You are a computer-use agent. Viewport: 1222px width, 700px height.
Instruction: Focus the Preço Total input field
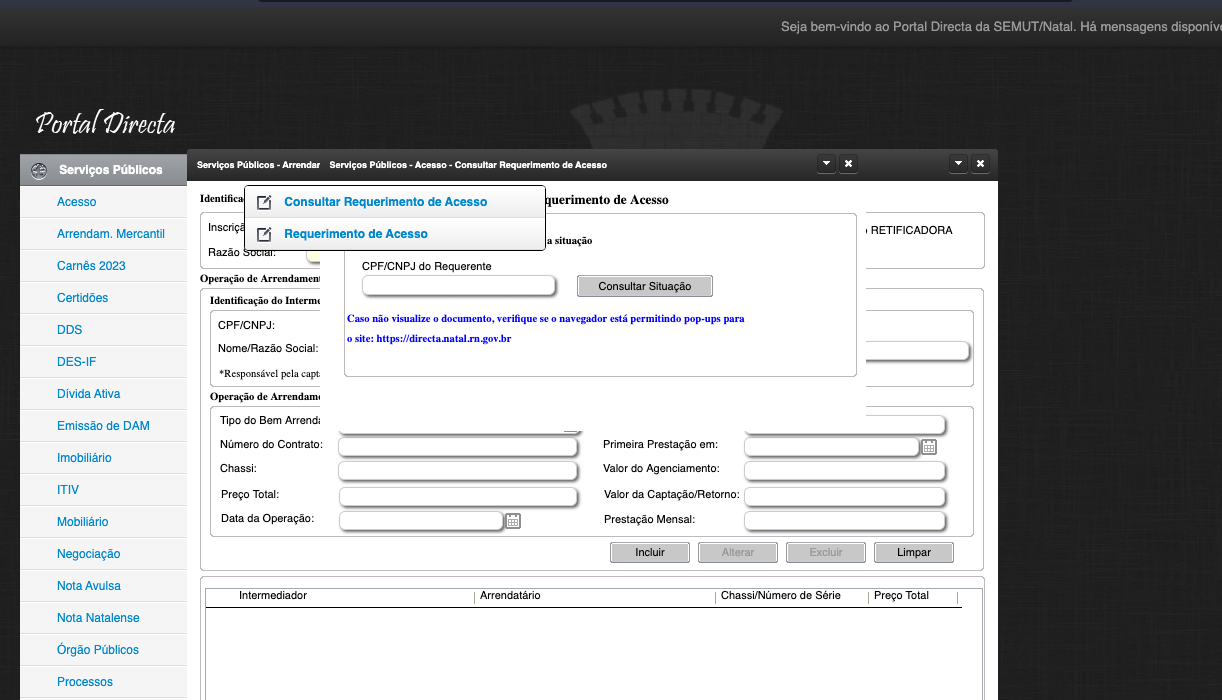[x=458, y=497]
